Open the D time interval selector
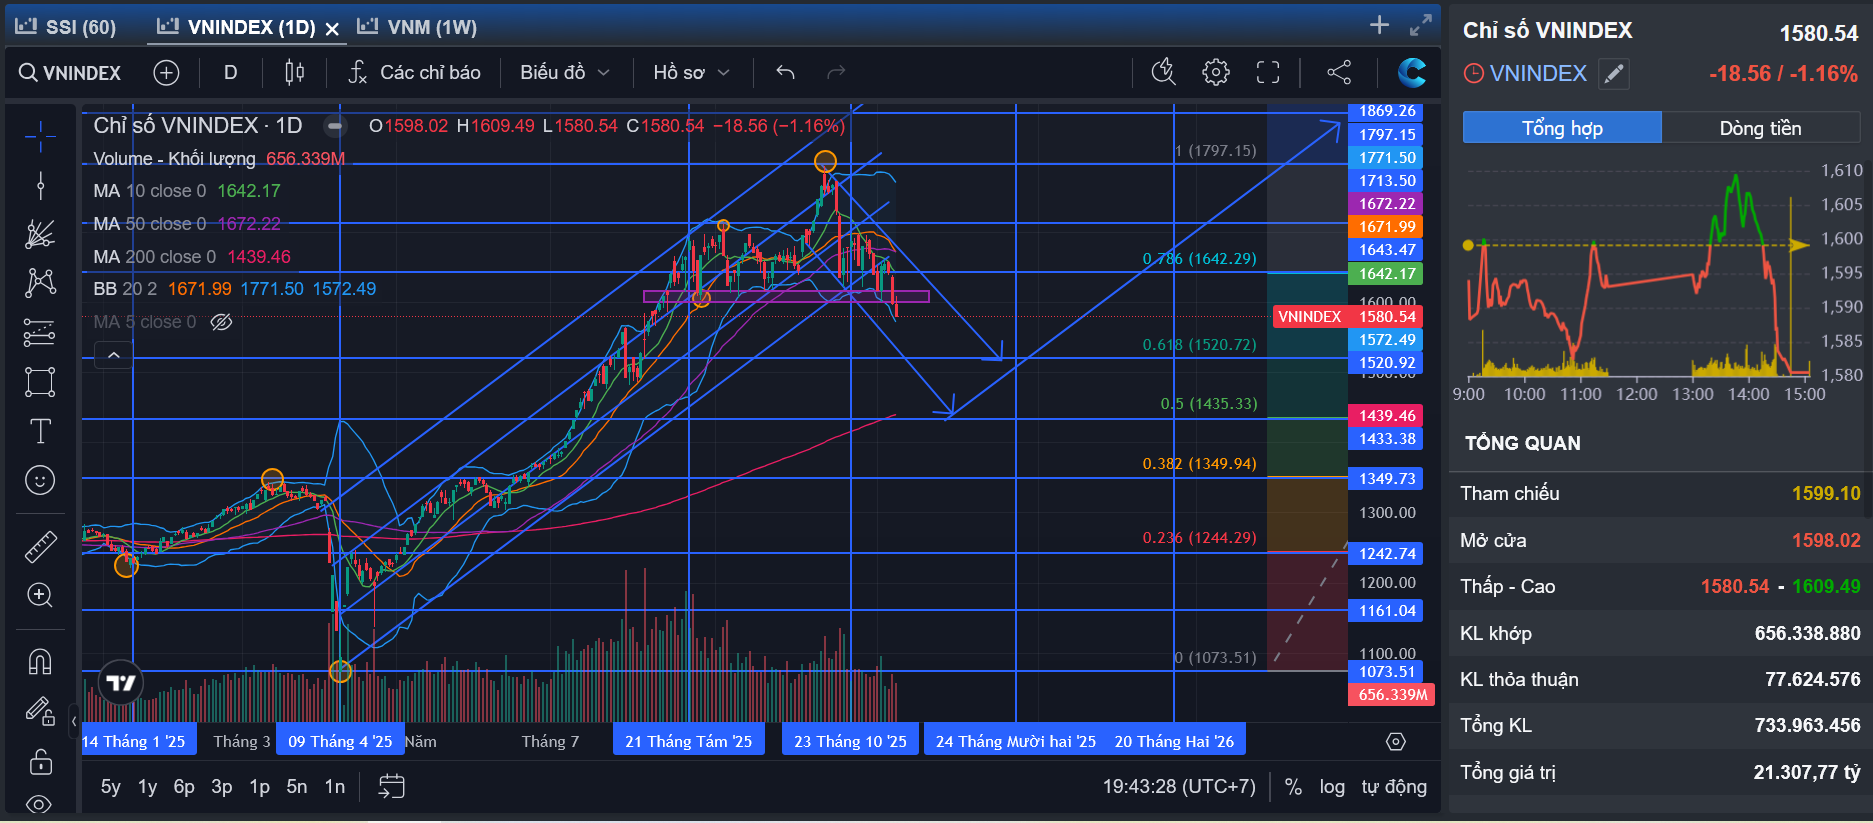Viewport: 1873px width, 823px height. click(x=230, y=73)
